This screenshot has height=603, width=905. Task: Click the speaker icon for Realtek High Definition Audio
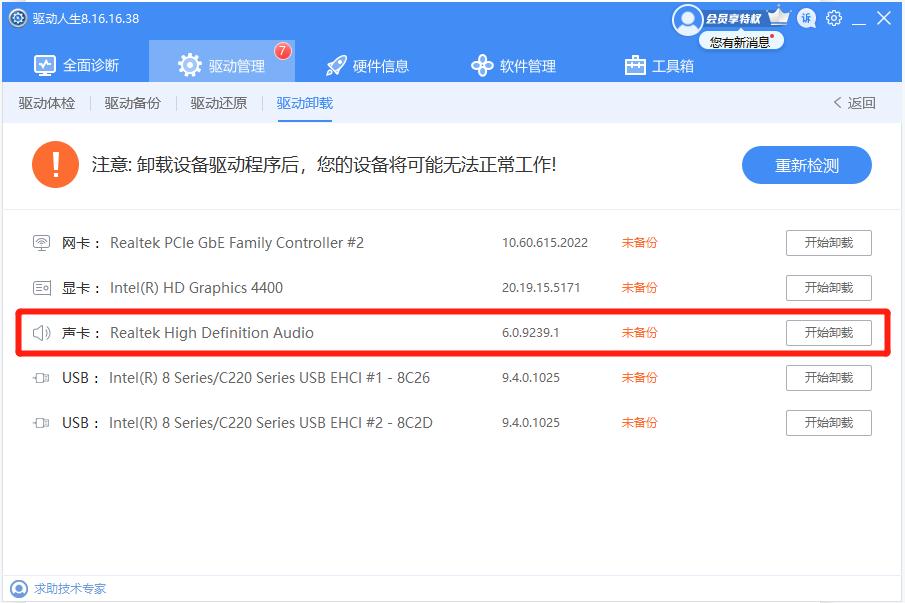coord(41,332)
